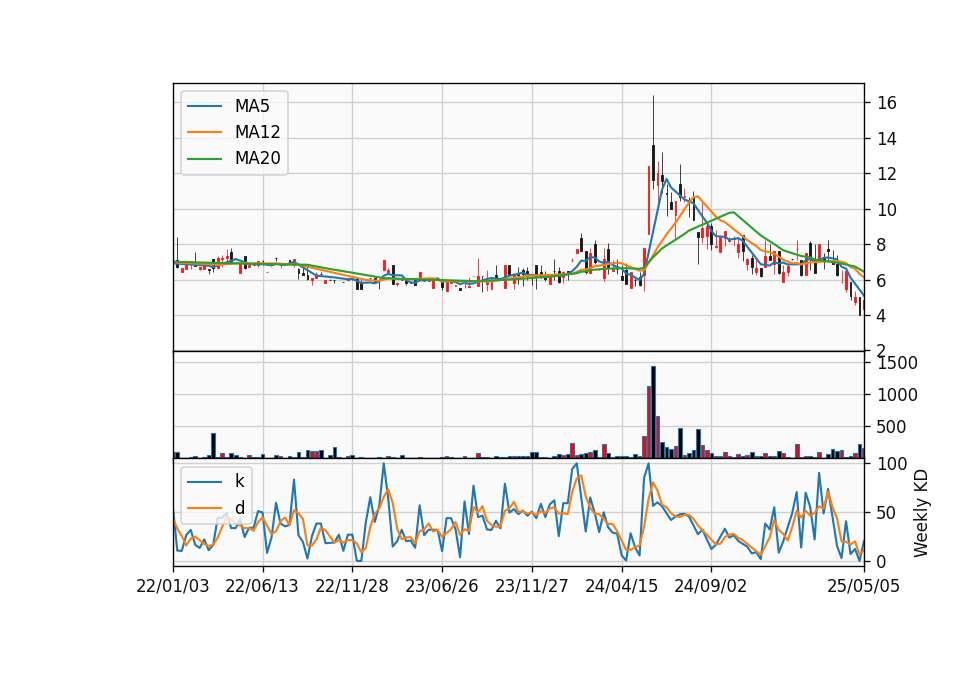
Task: Click the 24/09/02 date label
Action: [x=711, y=586]
